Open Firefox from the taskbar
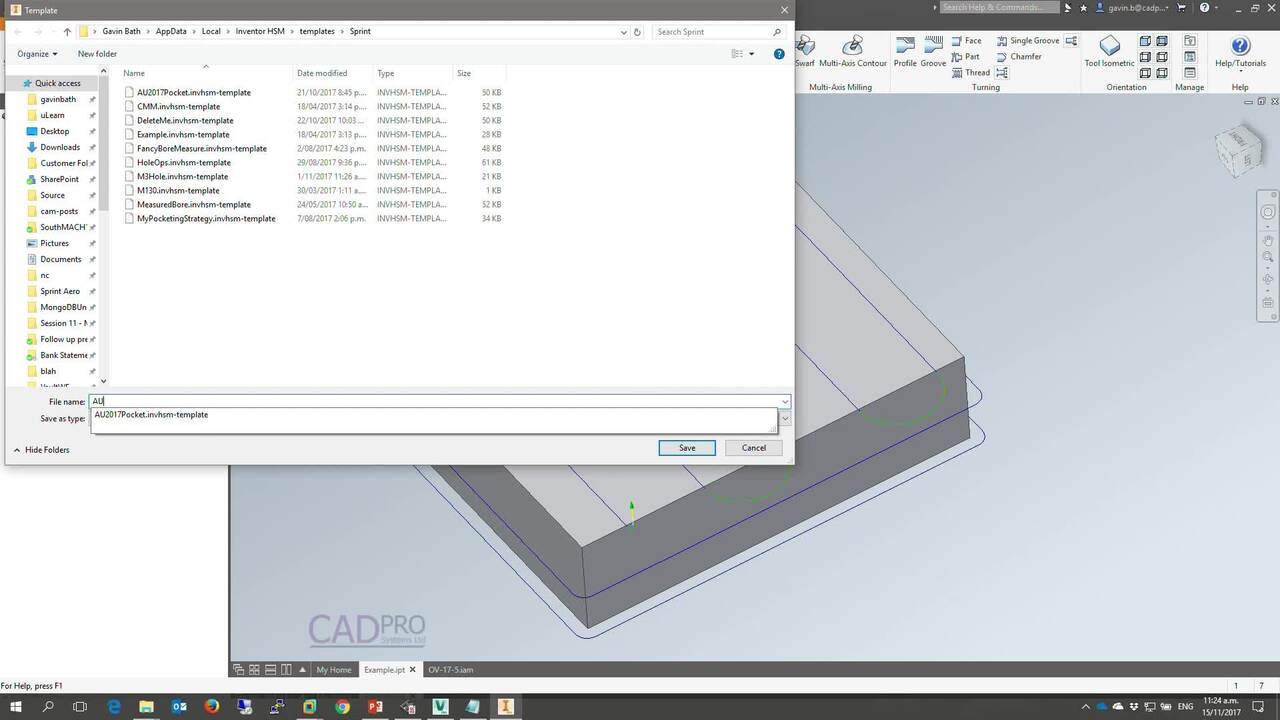Viewport: 1280px width, 720px height. (212, 706)
